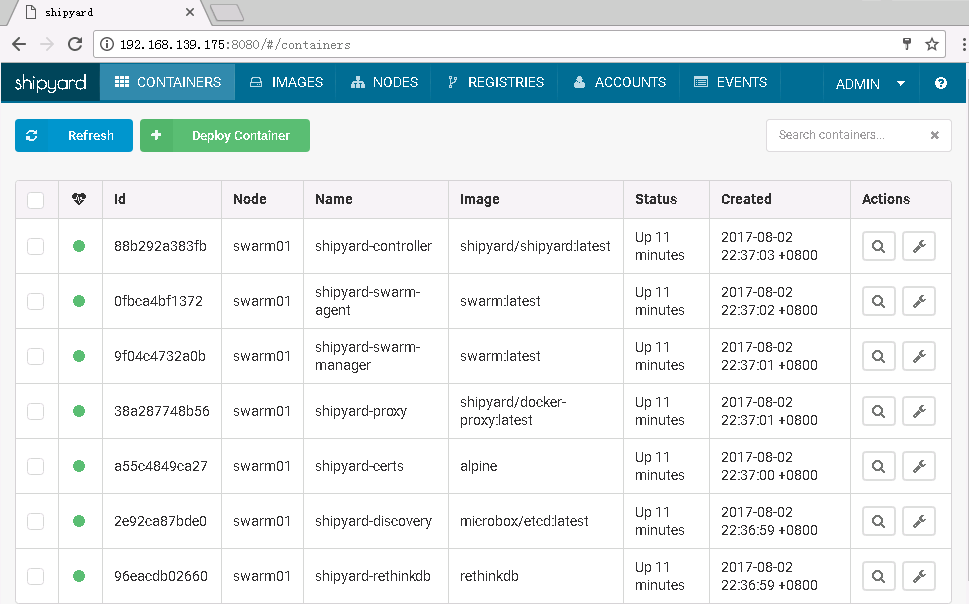The image size is (969, 604).
Task: Click the rethinkdb image cell
Action: point(489,576)
